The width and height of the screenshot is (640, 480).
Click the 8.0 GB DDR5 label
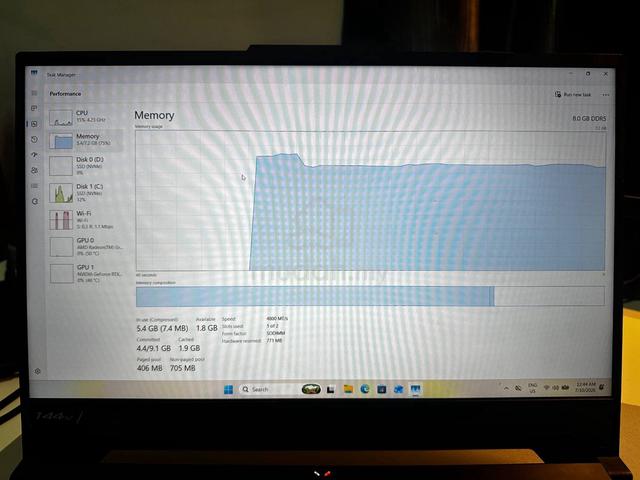[x=589, y=118]
